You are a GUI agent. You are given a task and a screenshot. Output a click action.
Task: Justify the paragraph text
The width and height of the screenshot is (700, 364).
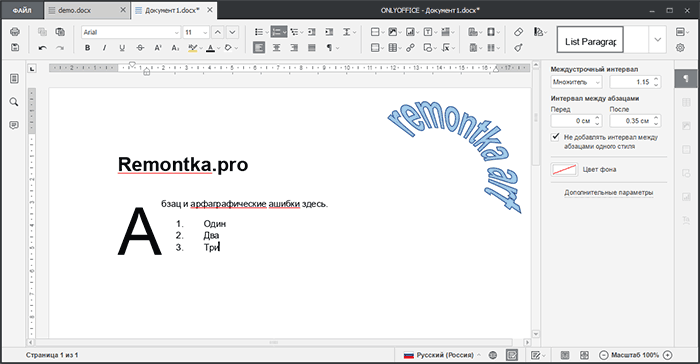click(x=312, y=48)
